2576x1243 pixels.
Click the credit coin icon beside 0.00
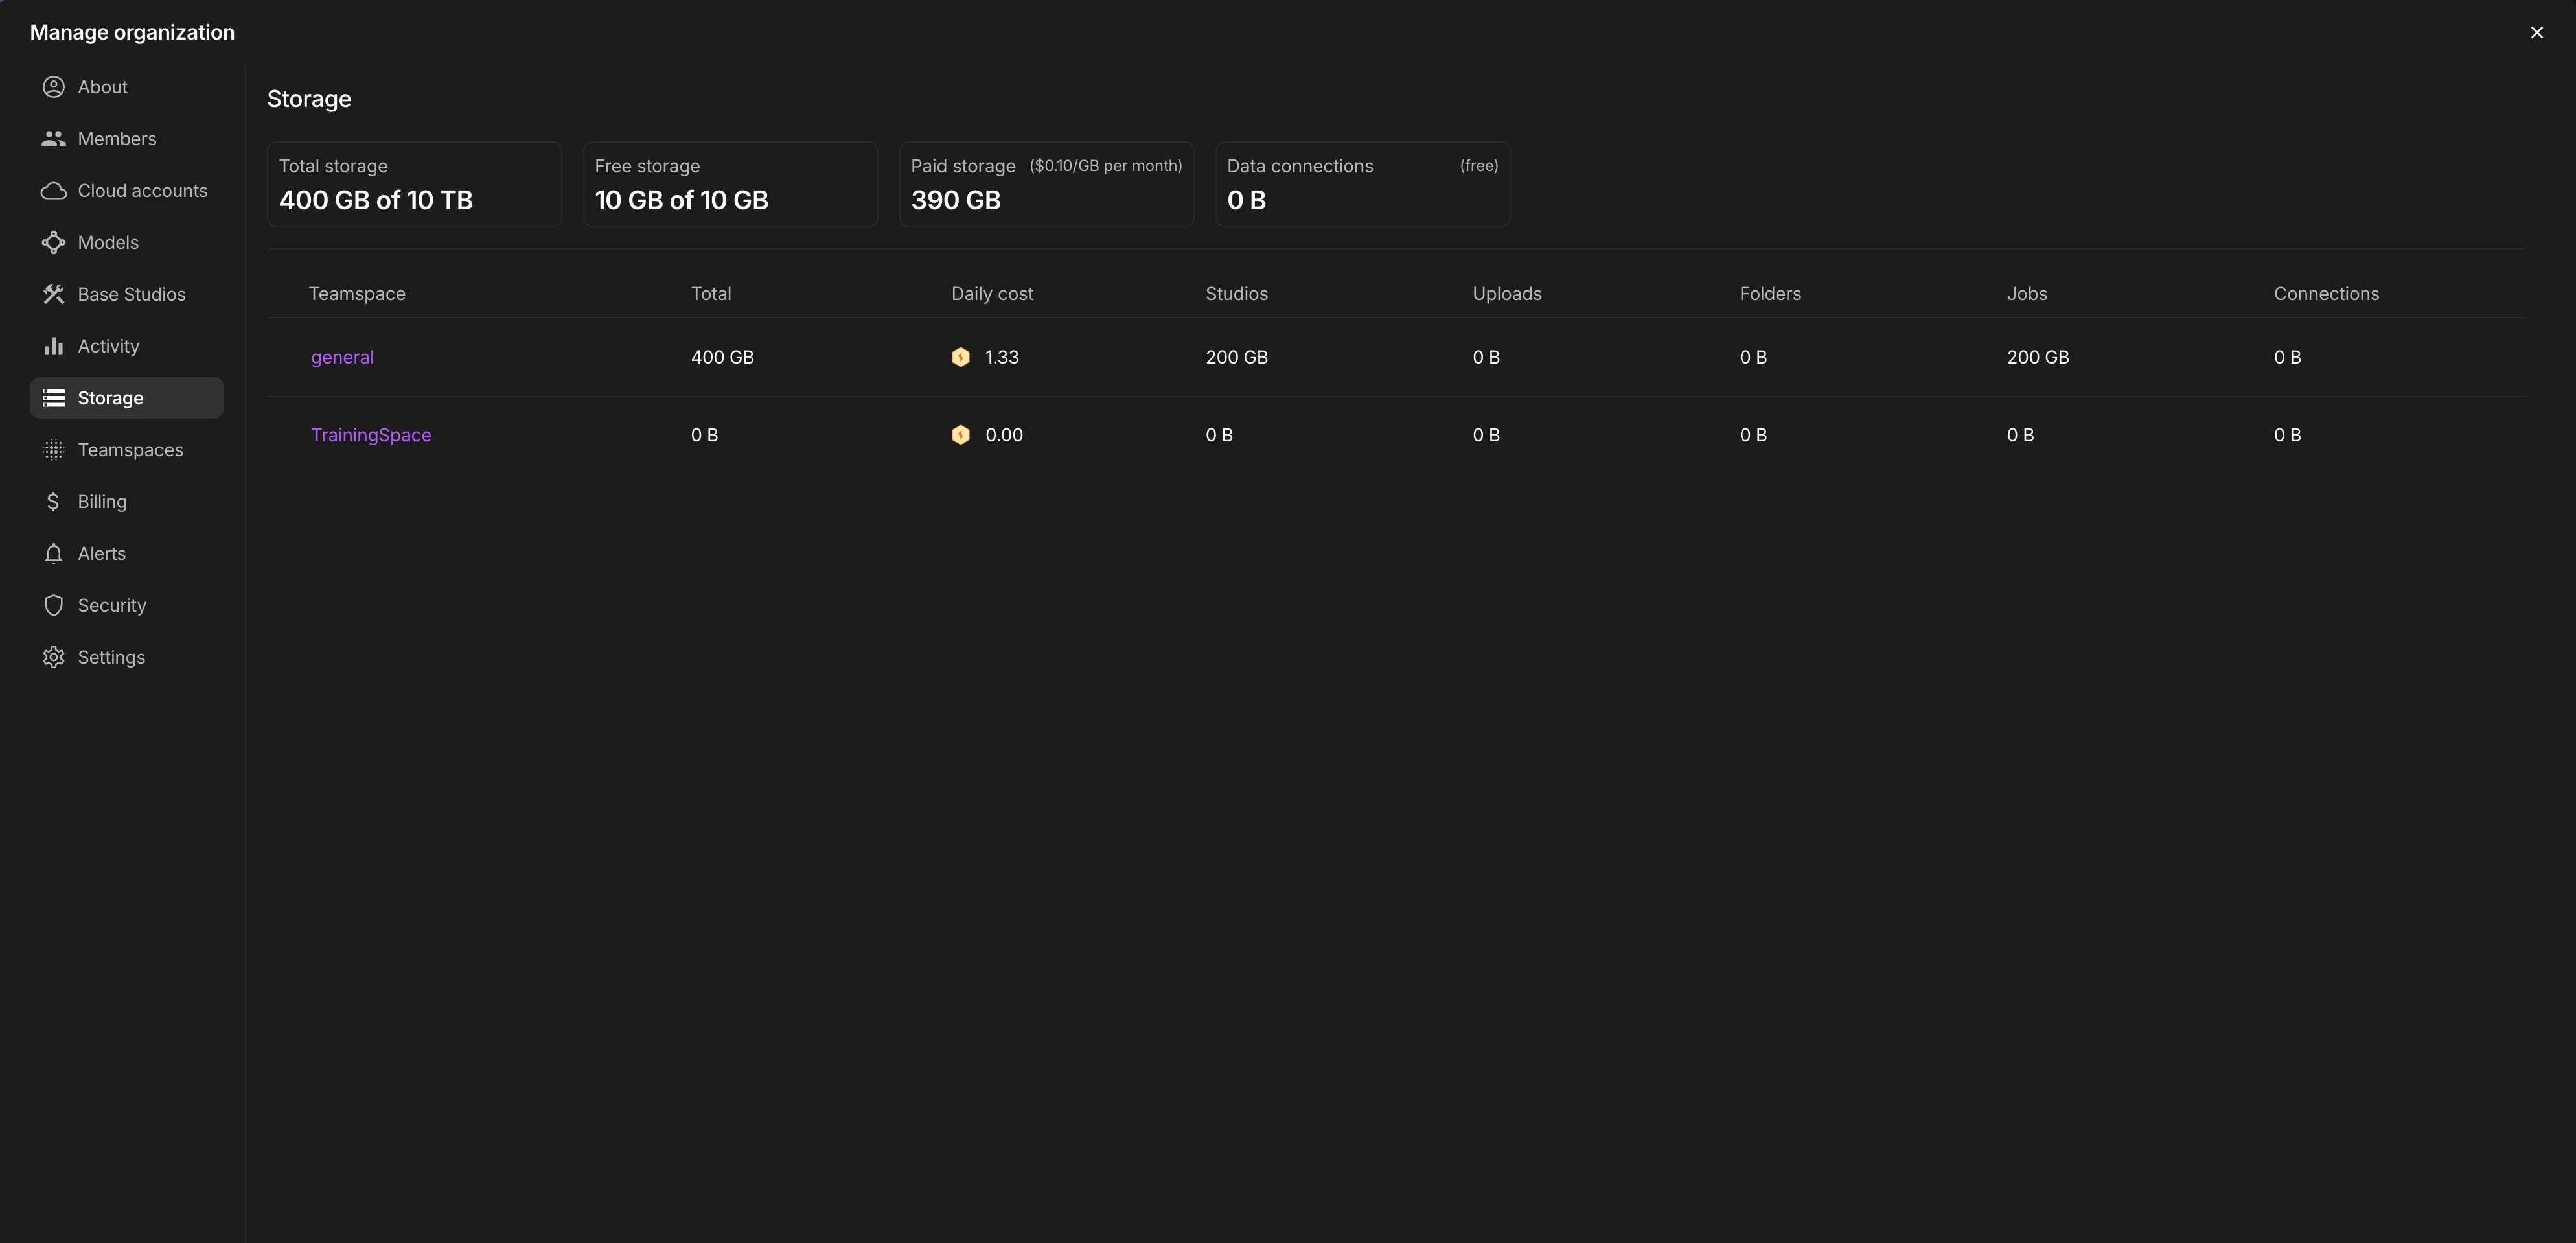click(x=960, y=435)
